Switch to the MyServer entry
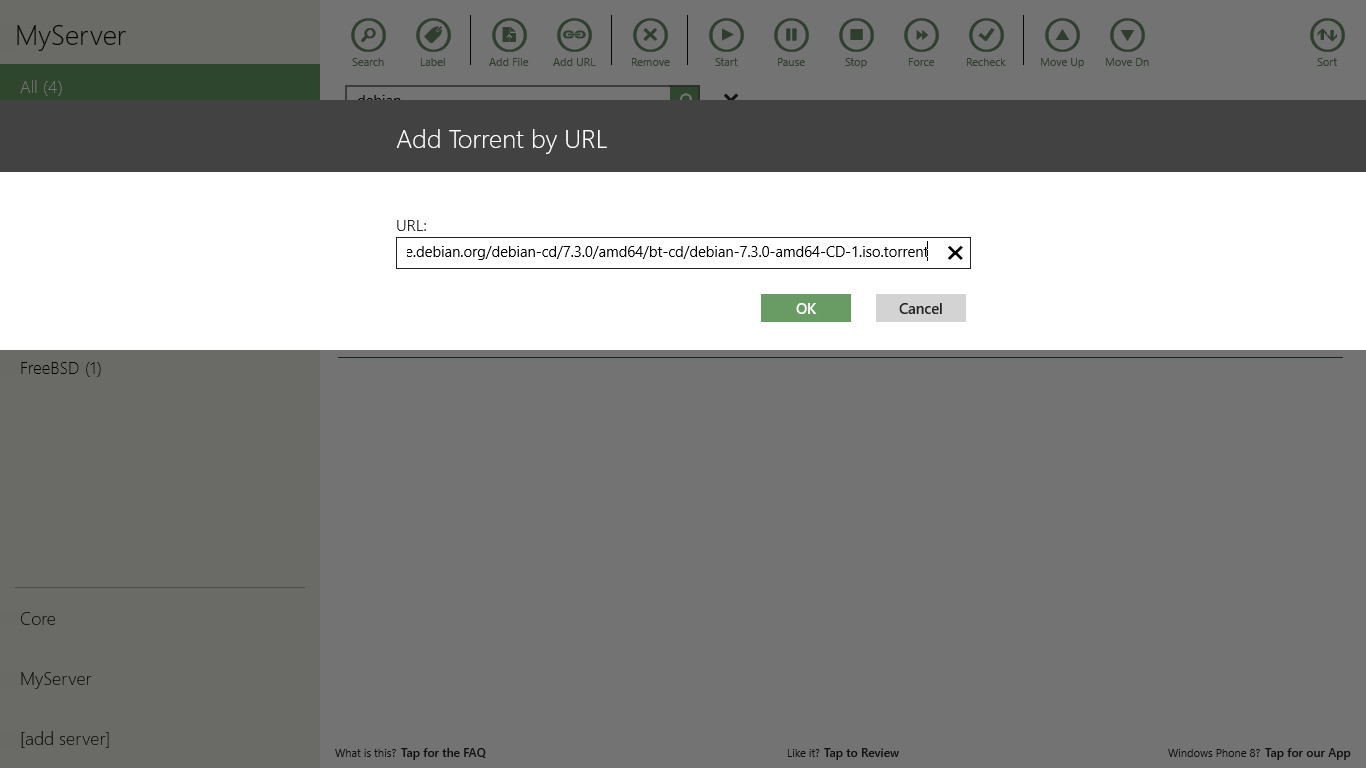This screenshot has width=1366, height=768. click(56, 679)
